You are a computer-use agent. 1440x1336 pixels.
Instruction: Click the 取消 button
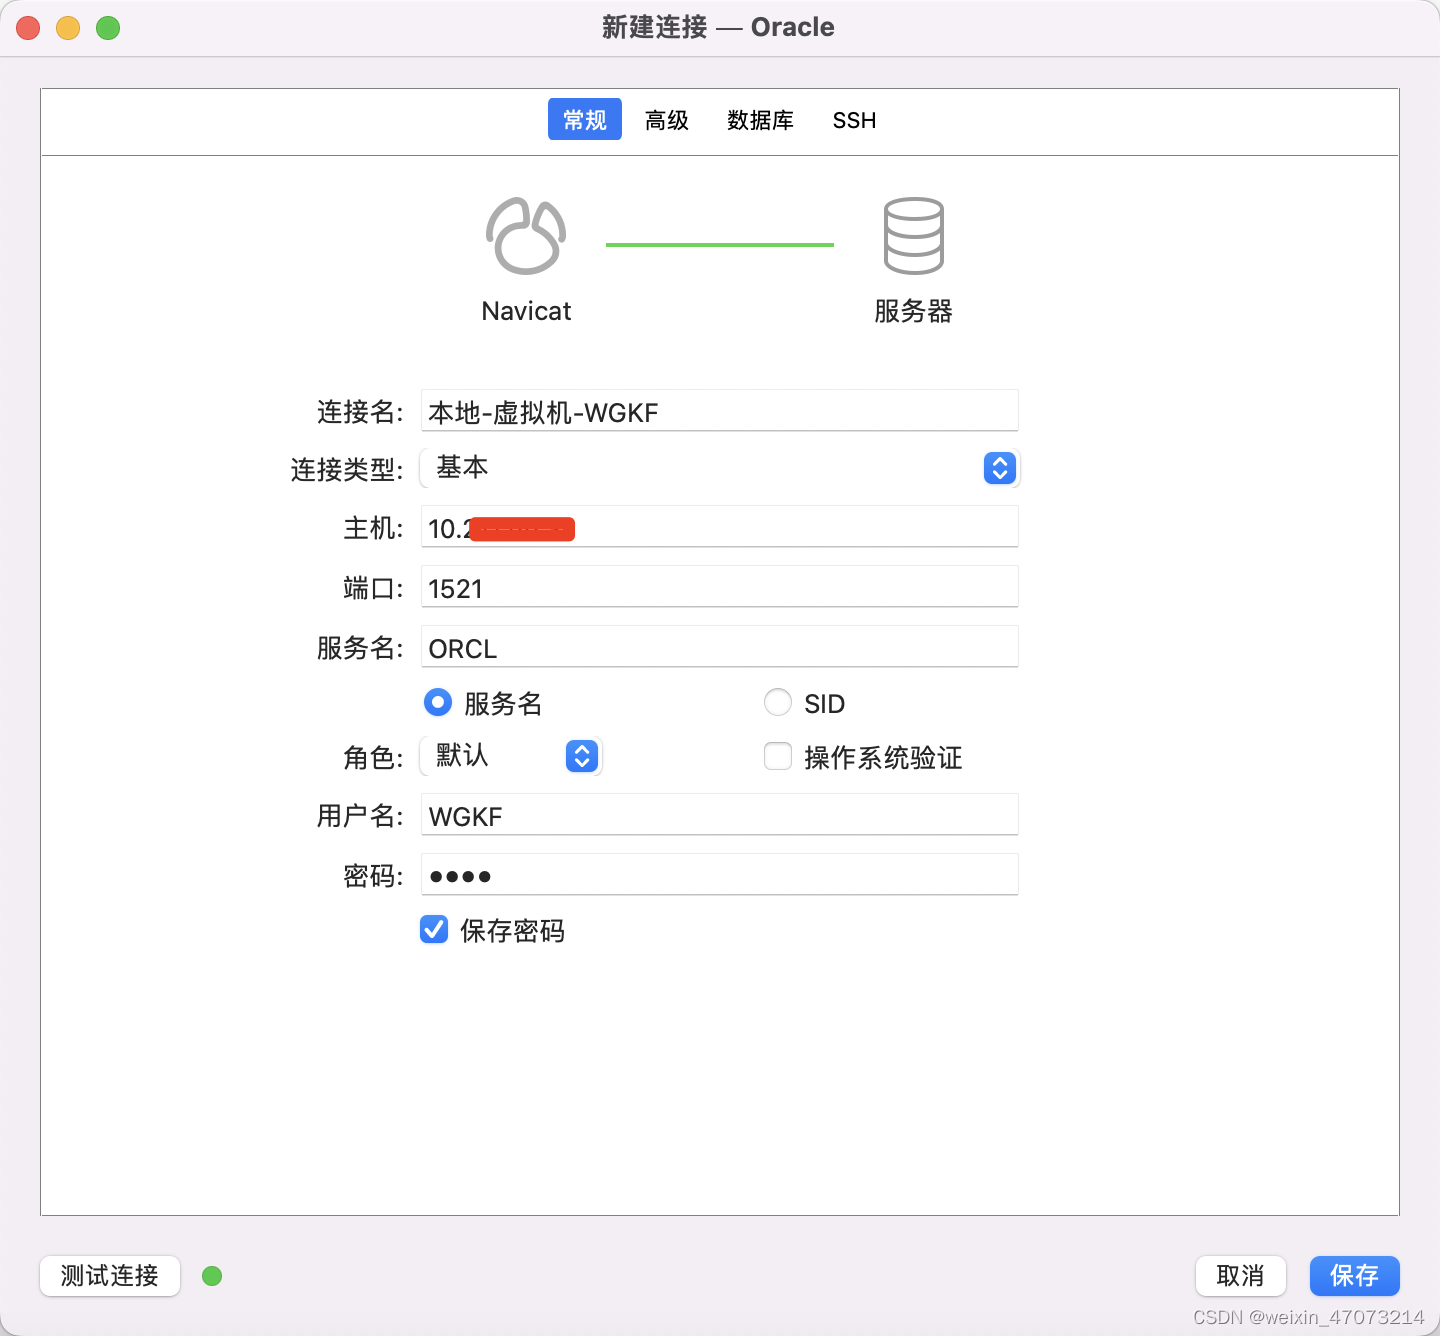pyautogui.click(x=1241, y=1276)
